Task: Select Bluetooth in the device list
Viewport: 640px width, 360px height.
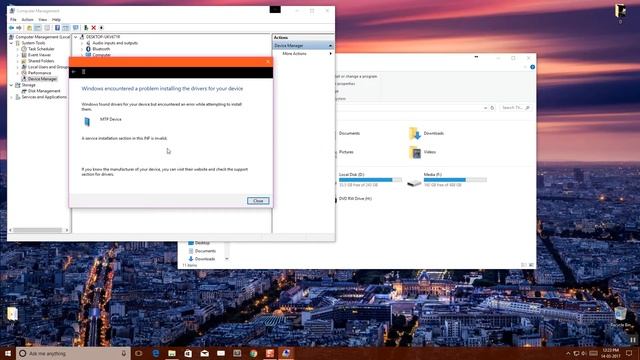Action: 101,49
